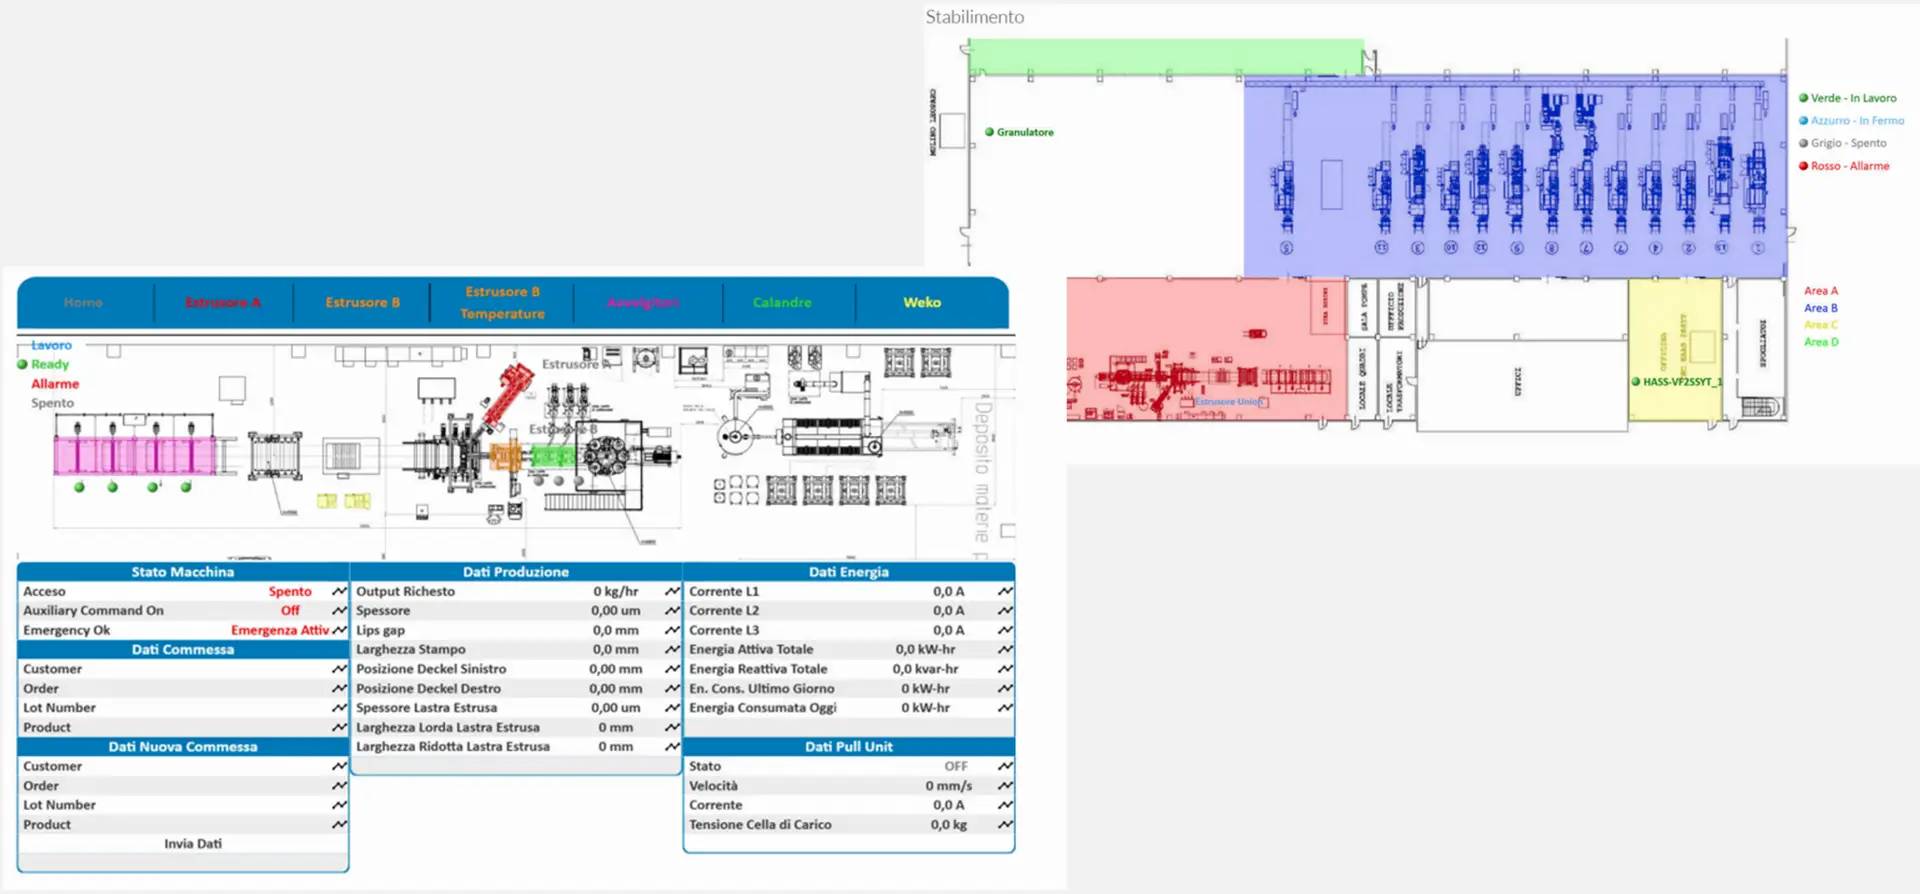
Task: Open the Home tab
Action: [83, 302]
